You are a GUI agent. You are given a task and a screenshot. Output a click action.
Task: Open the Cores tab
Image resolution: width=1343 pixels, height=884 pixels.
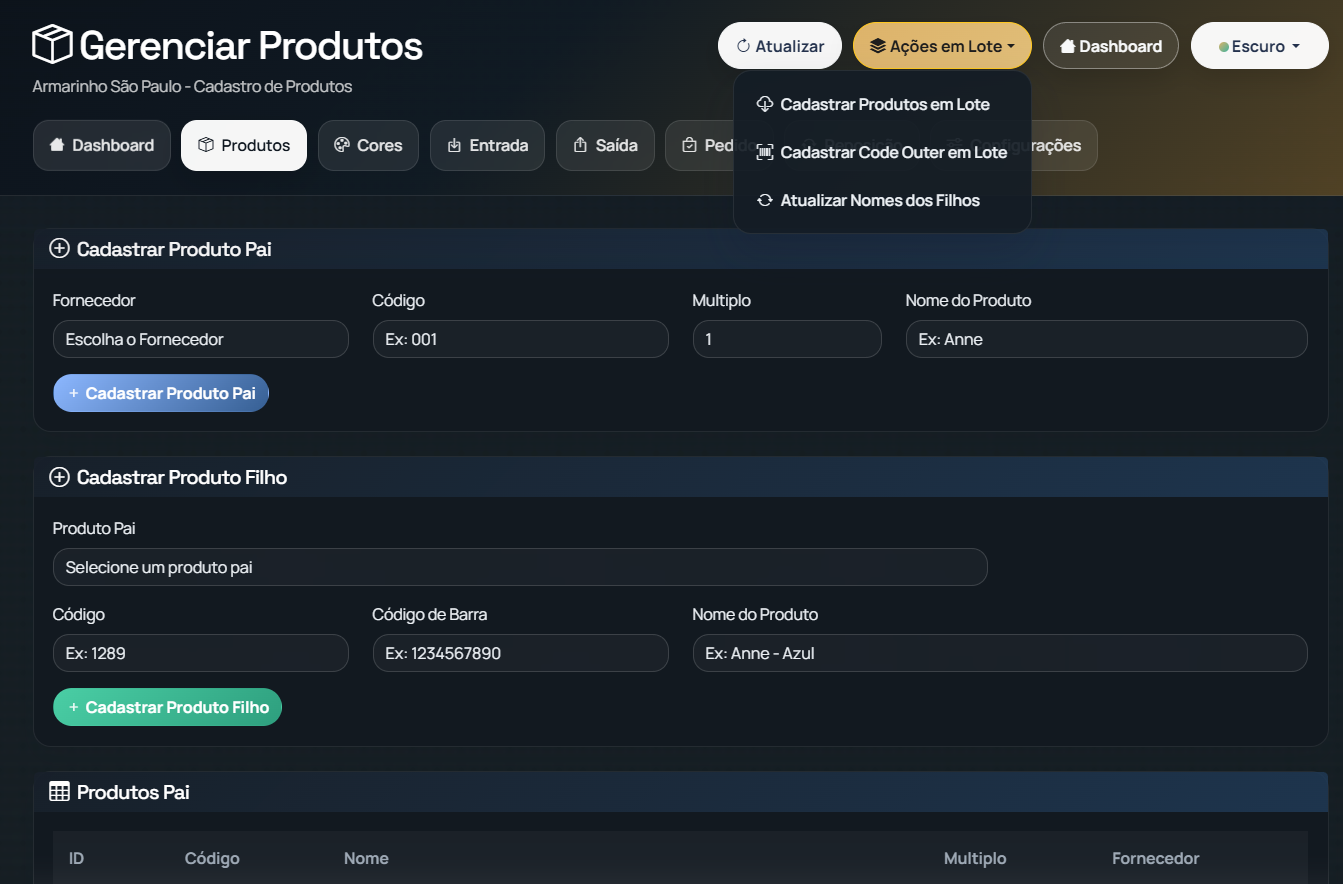[x=368, y=145]
